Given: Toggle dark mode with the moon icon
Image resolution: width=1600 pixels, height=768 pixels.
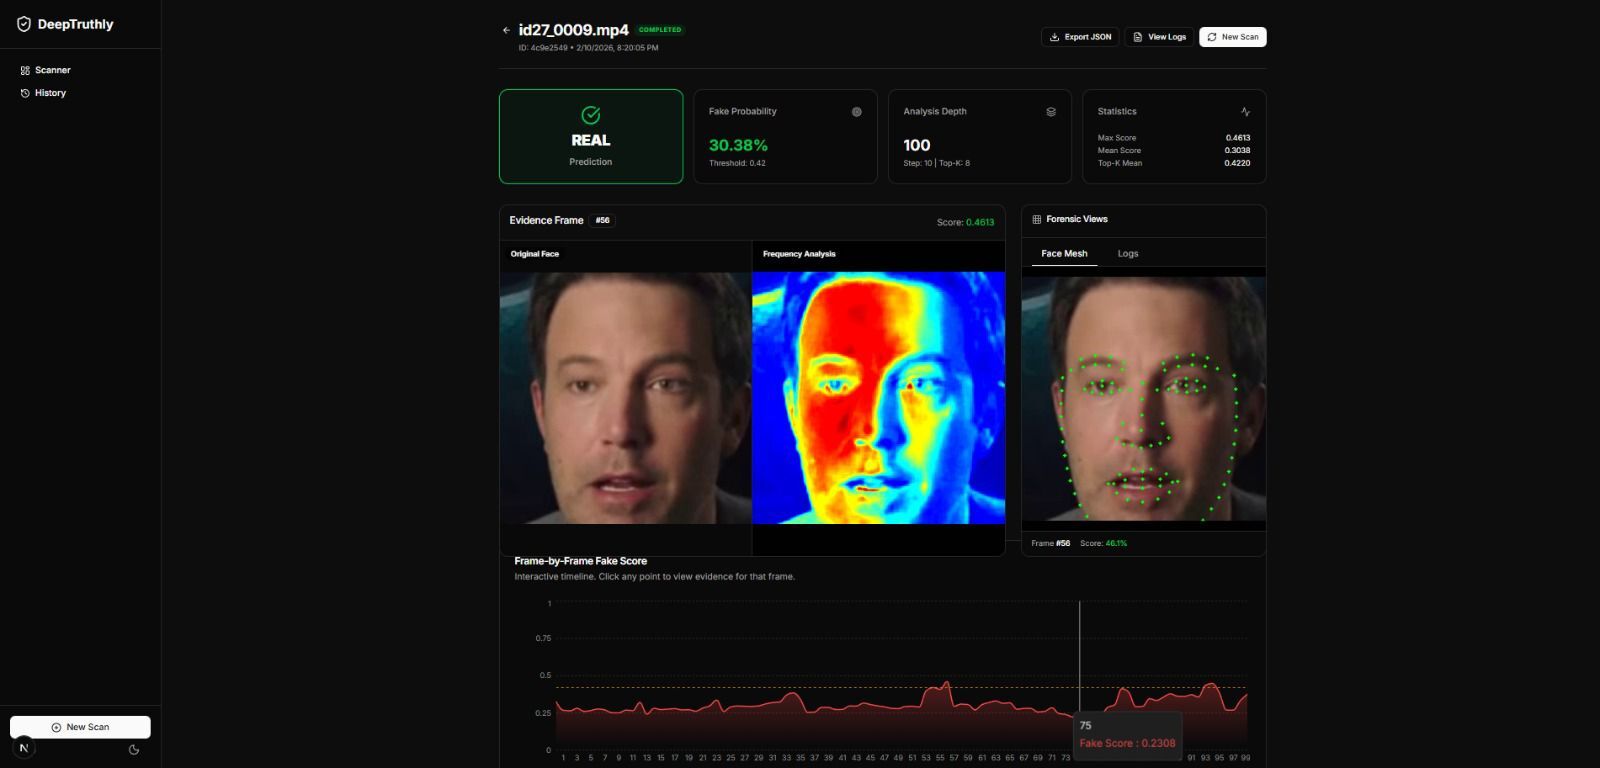Looking at the screenshot, I should click(134, 749).
